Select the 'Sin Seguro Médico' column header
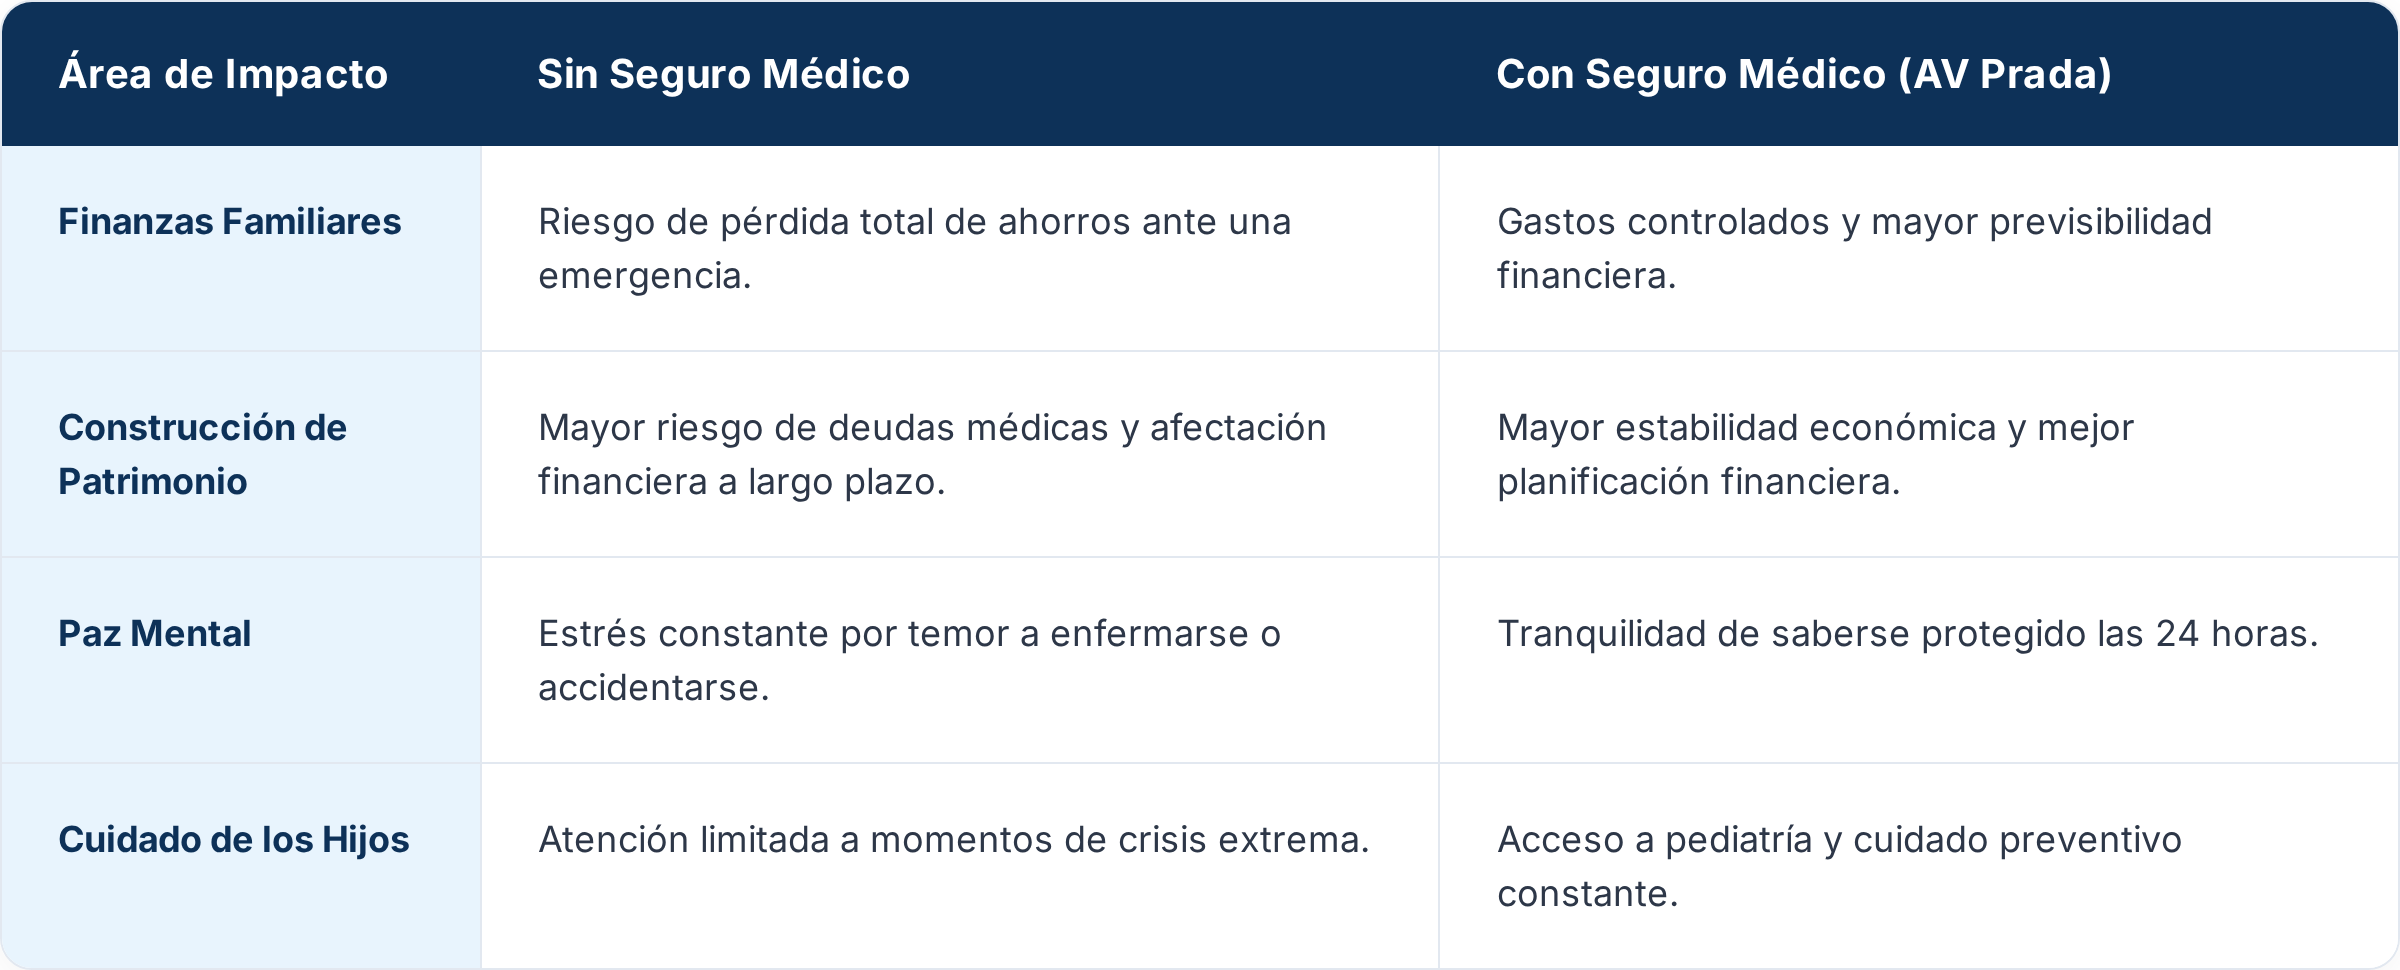Image resolution: width=2400 pixels, height=970 pixels. point(723,74)
